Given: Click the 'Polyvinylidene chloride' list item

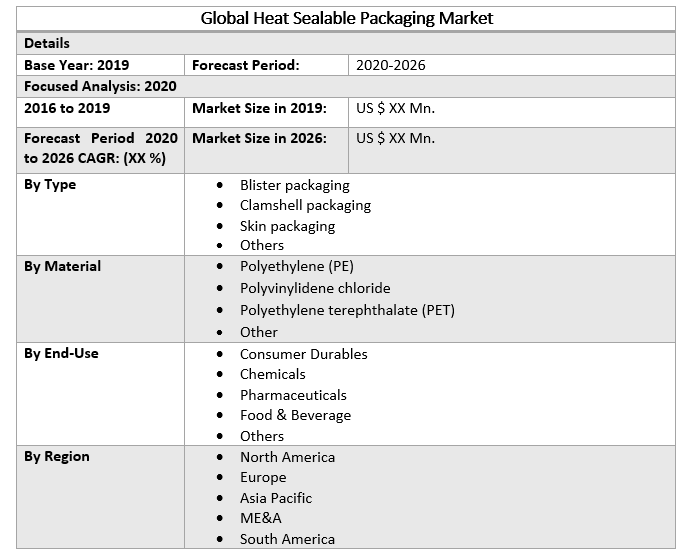Looking at the screenshot, I should pyautogui.click(x=315, y=288).
